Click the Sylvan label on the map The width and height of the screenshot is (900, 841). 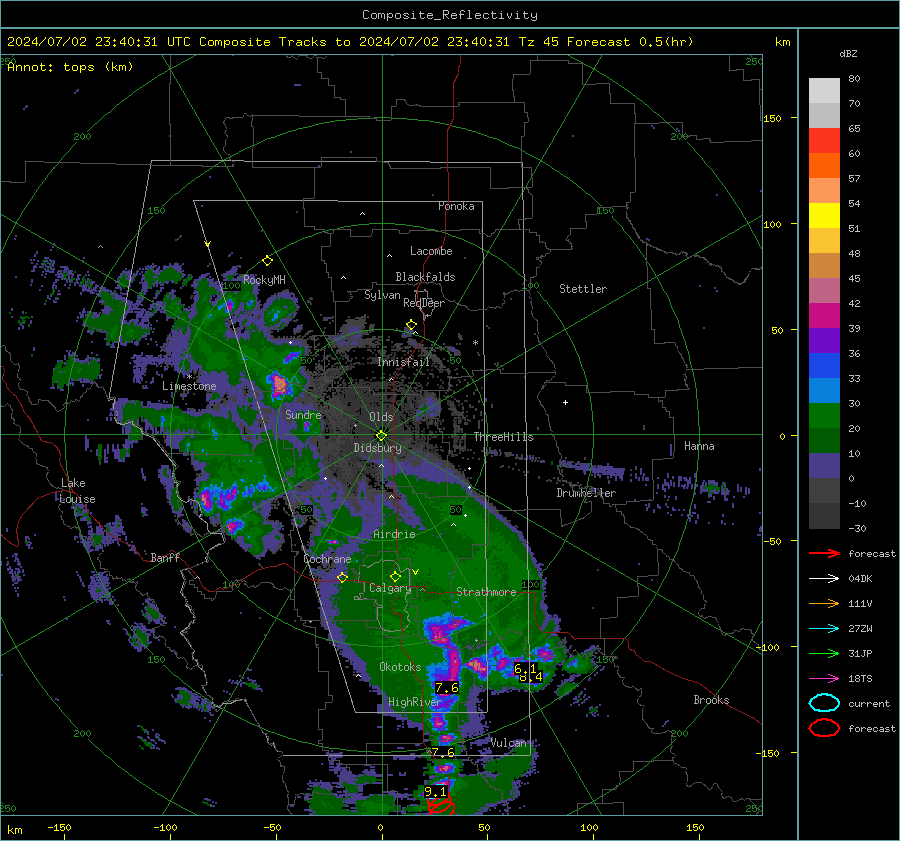point(382,295)
